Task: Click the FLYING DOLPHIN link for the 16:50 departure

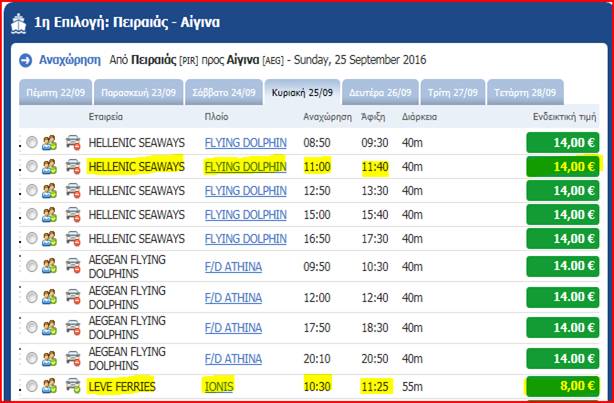Action: click(x=245, y=238)
